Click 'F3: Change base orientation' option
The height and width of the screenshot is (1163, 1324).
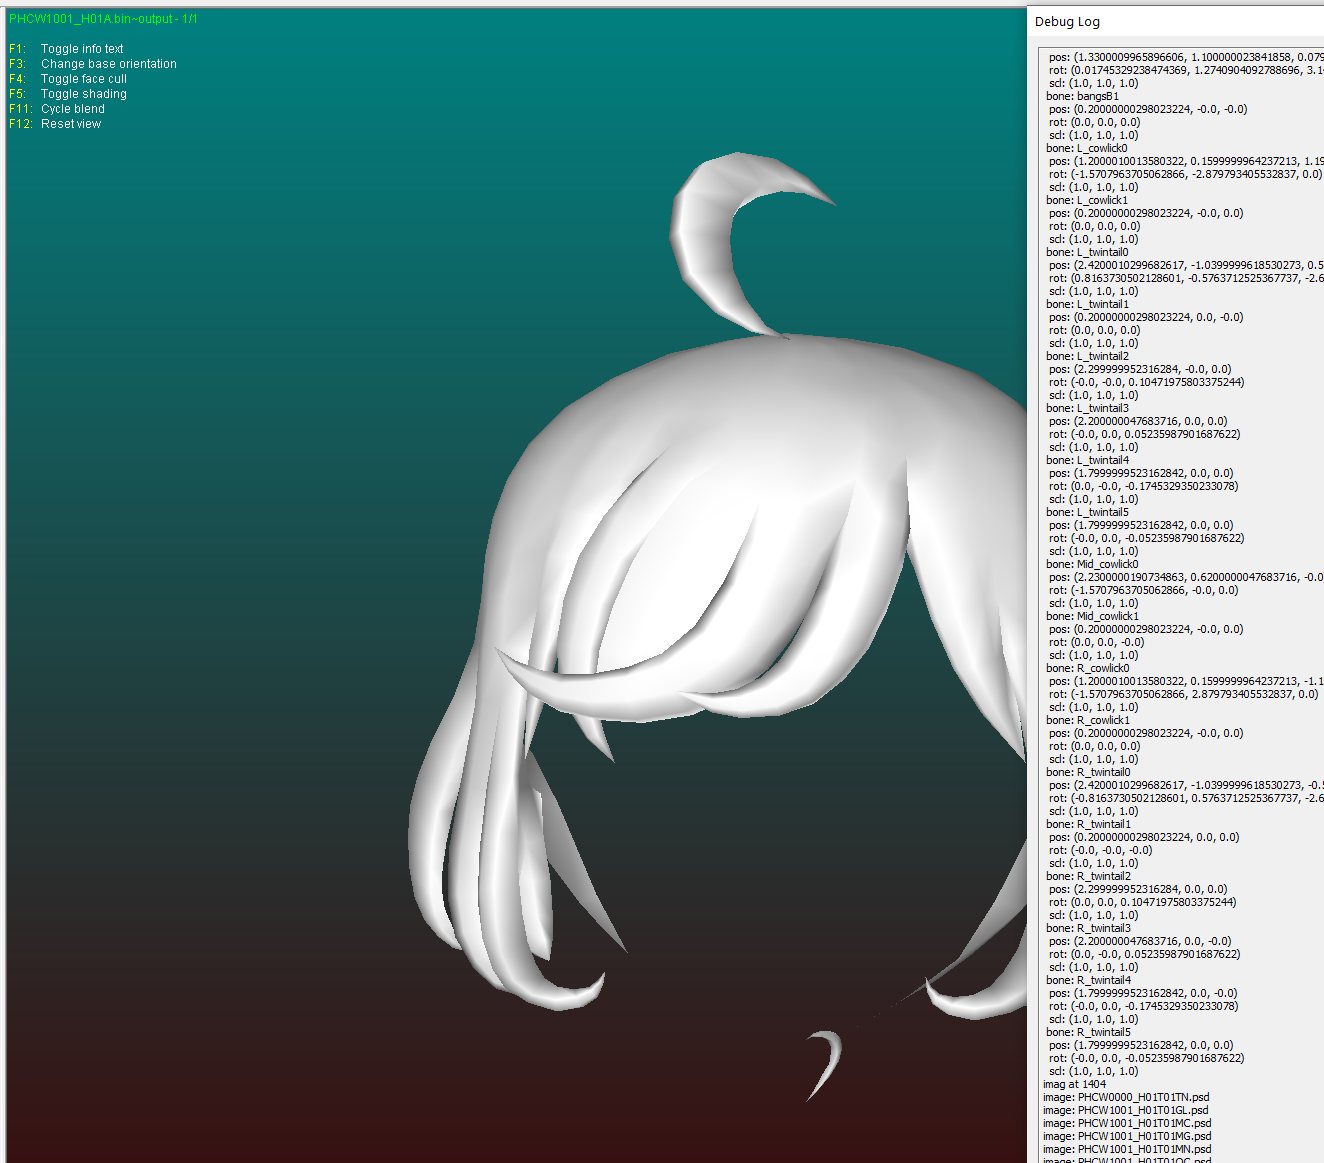(x=92, y=63)
